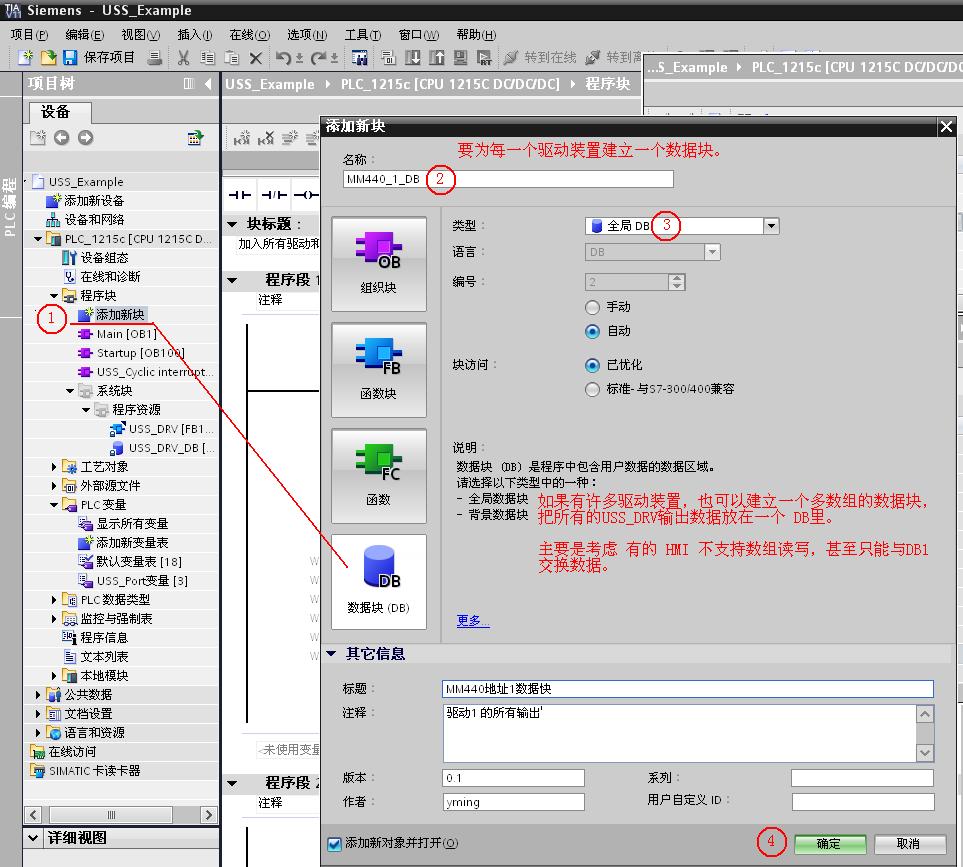The width and height of the screenshot is (963, 867).
Task: Select the 手动 radio button
Action: pos(592,307)
